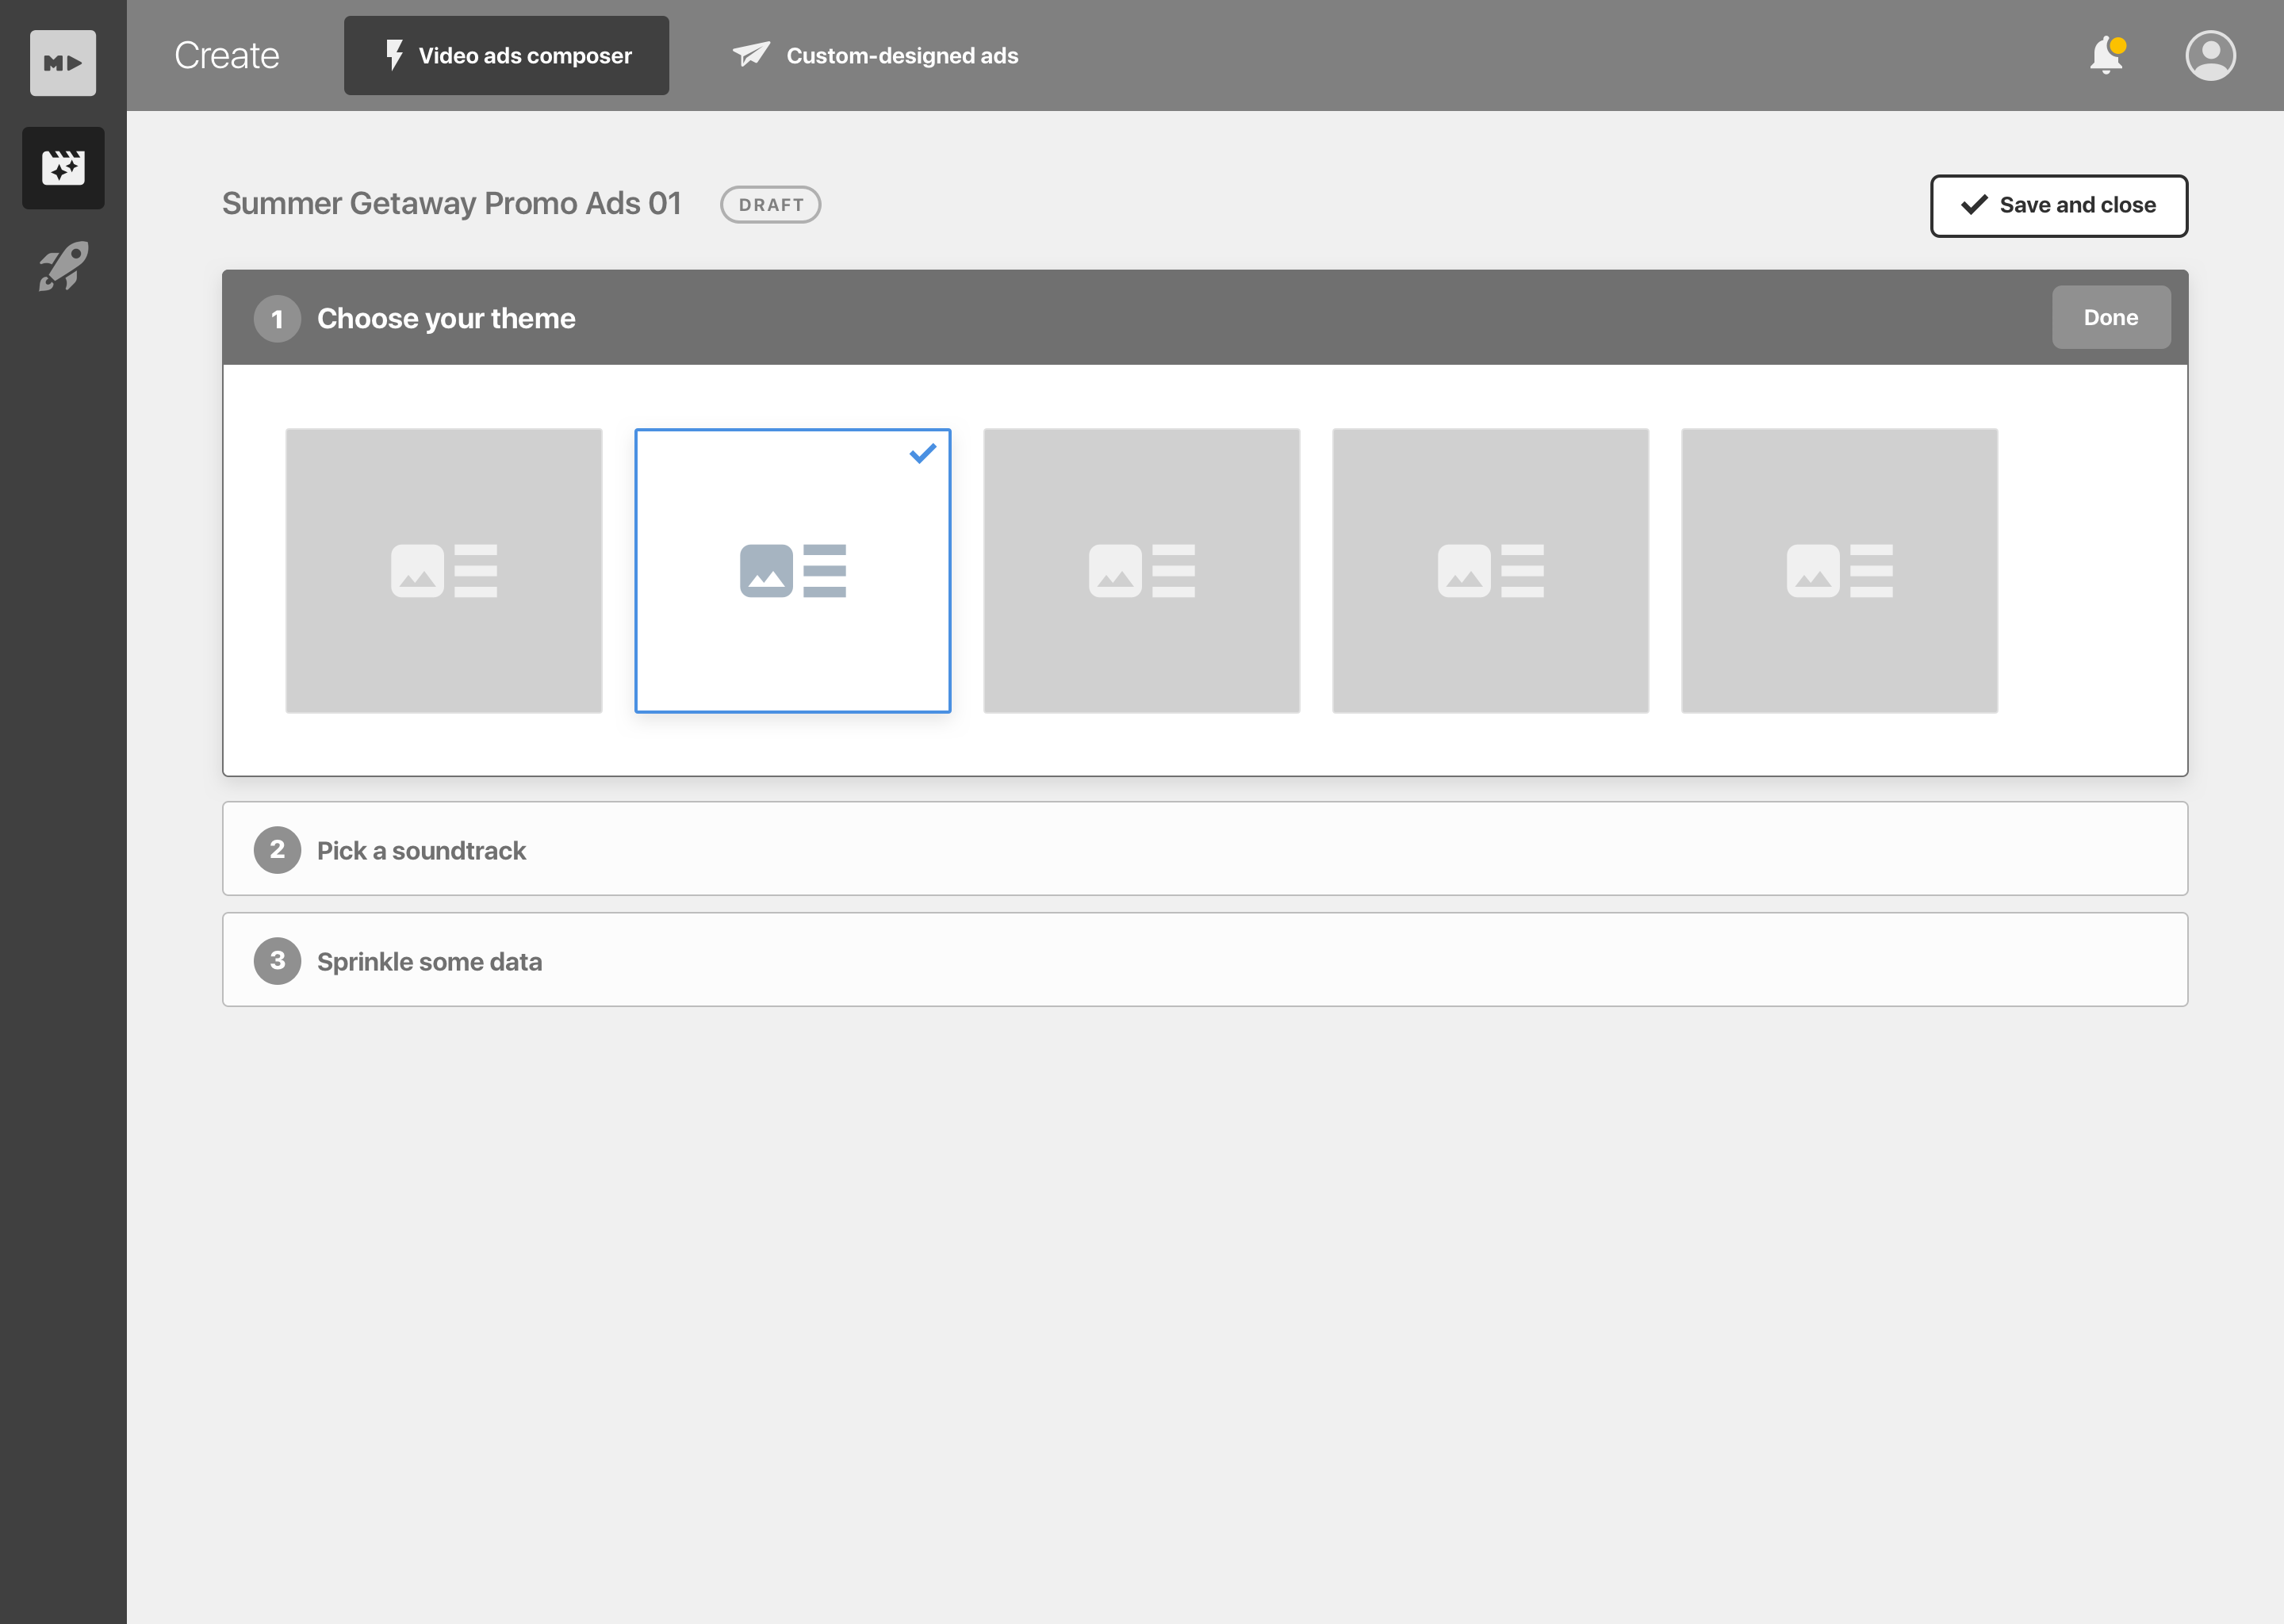2284x1624 pixels.
Task: Open the notifications bell
Action: [x=2106, y=55]
